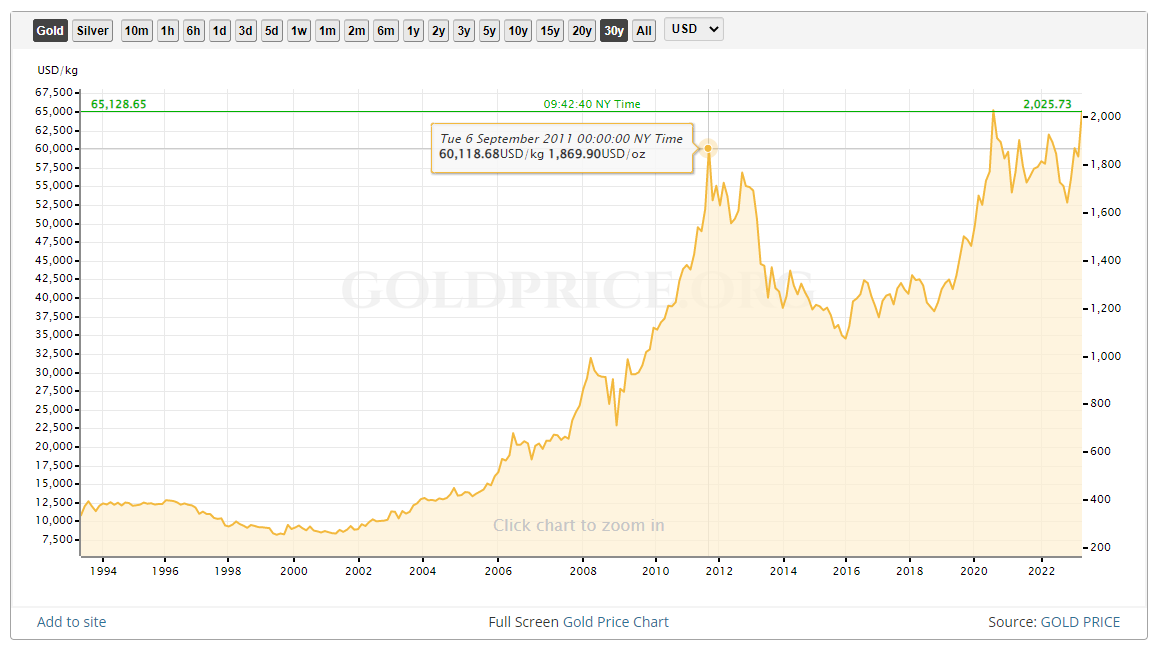Image resolution: width=1154 pixels, height=645 pixels.
Task: Click the 65,128.65 current price label
Action: pos(118,104)
